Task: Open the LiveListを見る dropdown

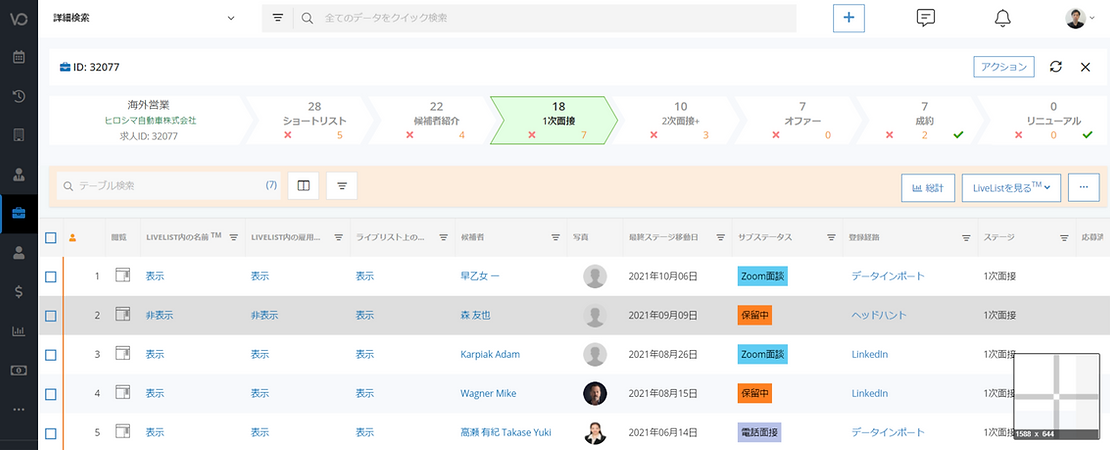Action: (1011, 187)
